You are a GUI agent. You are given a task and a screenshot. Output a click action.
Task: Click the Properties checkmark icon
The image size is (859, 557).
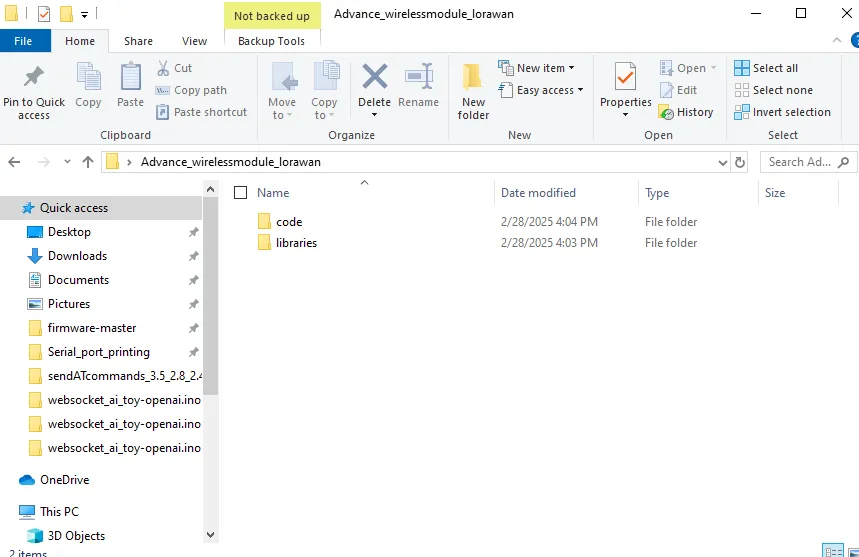625,77
